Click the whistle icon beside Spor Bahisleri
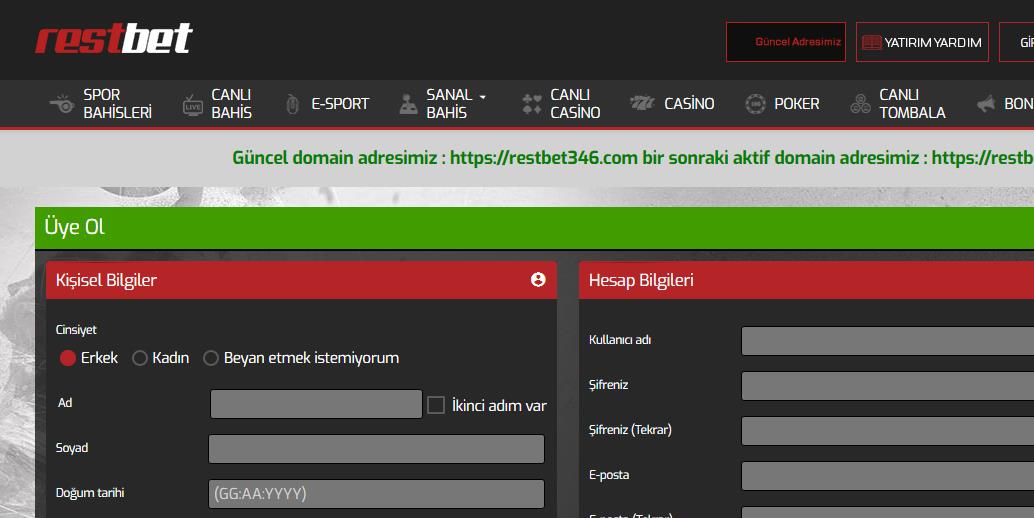The width and height of the screenshot is (1034, 518). point(62,103)
